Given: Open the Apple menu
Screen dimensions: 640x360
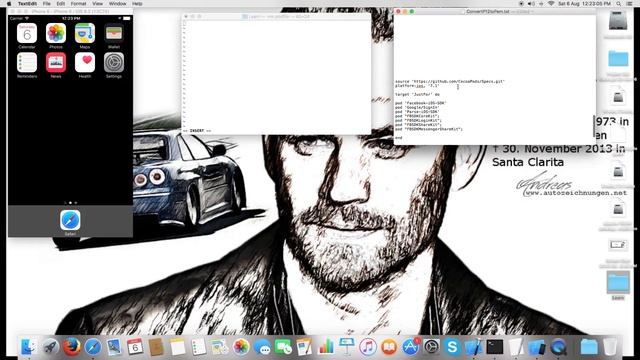Looking at the screenshot, I should click(9, 4).
